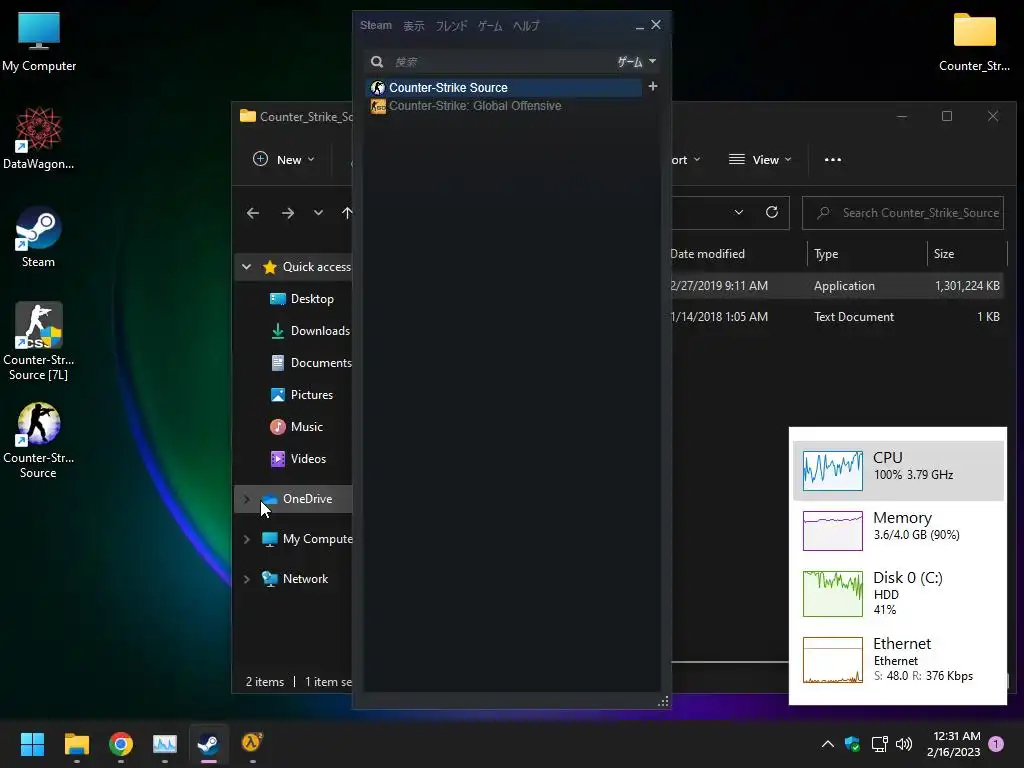1024x768 pixels.
Task: Open DataWagon desktop shortcut
Action: pyautogui.click(x=39, y=138)
